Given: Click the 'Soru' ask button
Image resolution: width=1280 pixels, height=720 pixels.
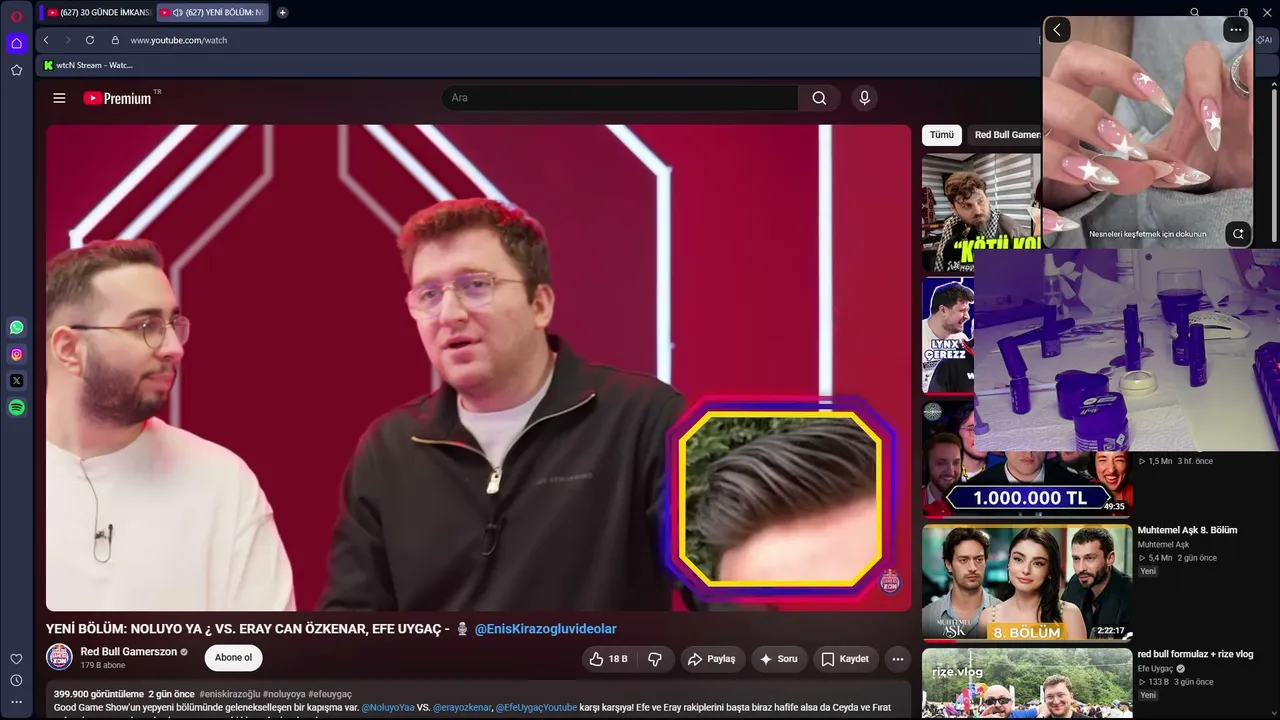Looking at the screenshot, I should pos(778,659).
